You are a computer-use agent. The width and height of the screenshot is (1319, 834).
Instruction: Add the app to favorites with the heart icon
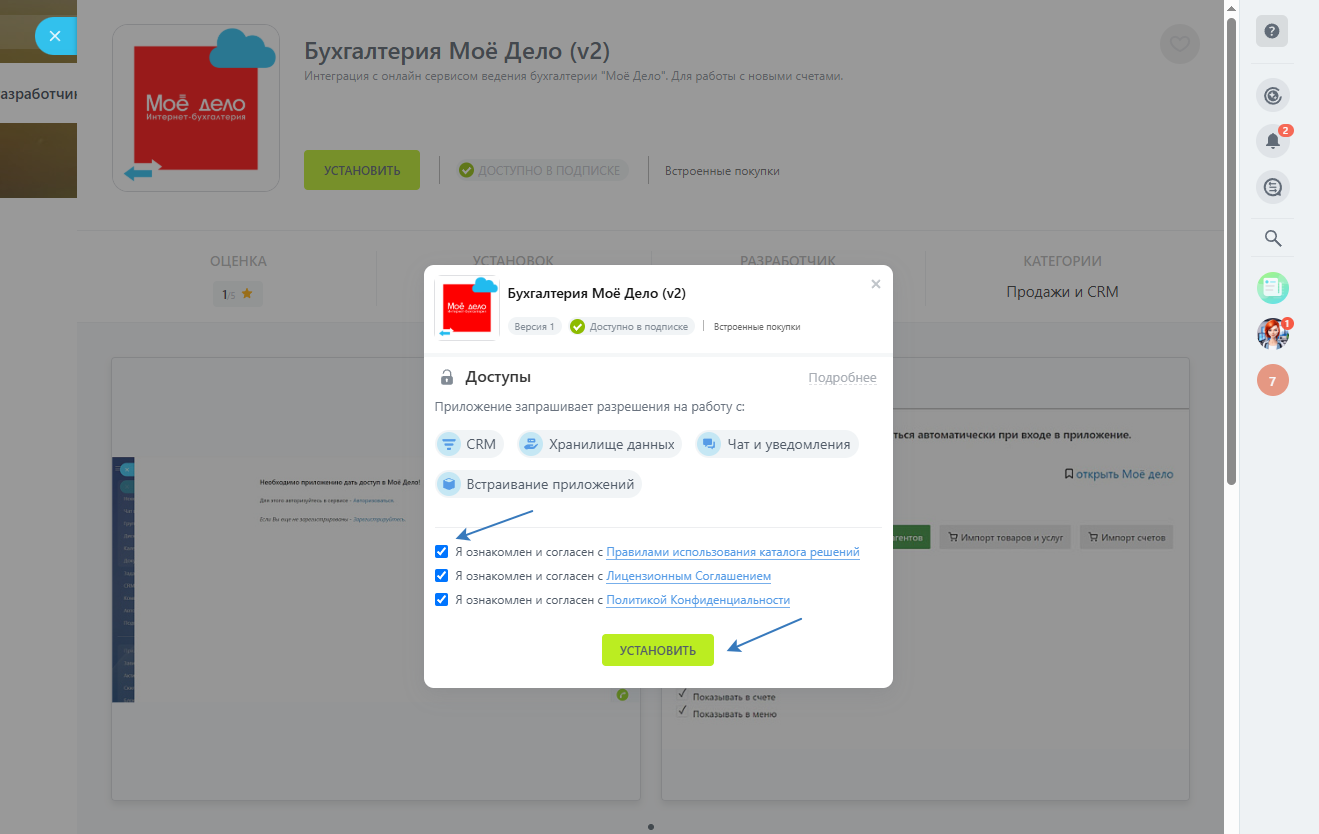point(1180,44)
